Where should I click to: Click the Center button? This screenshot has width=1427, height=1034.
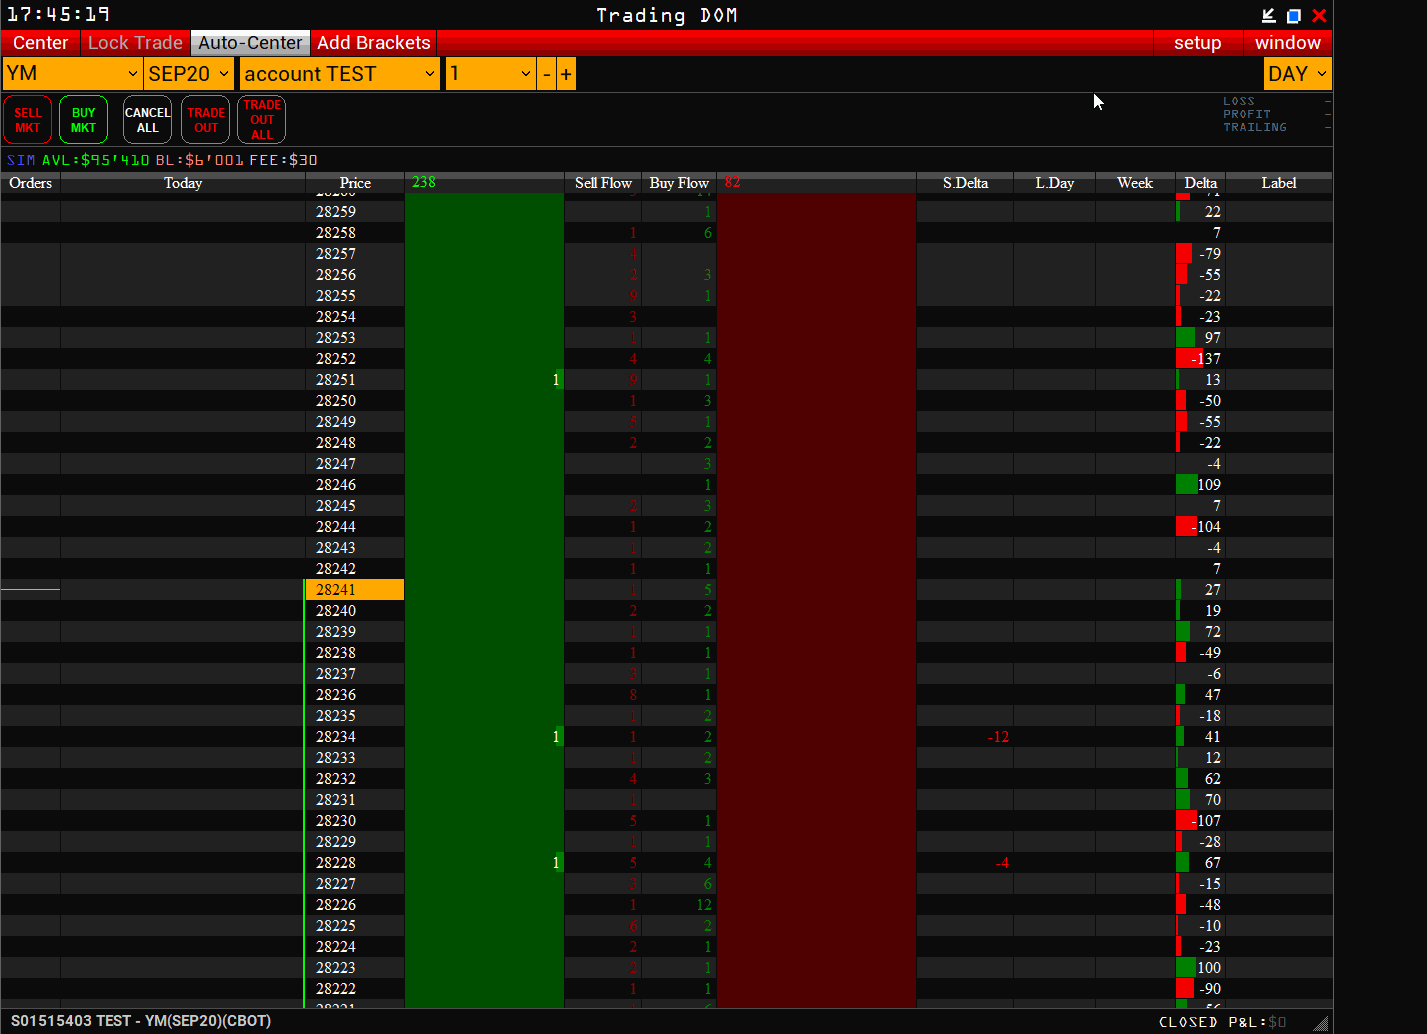(41, 43)
